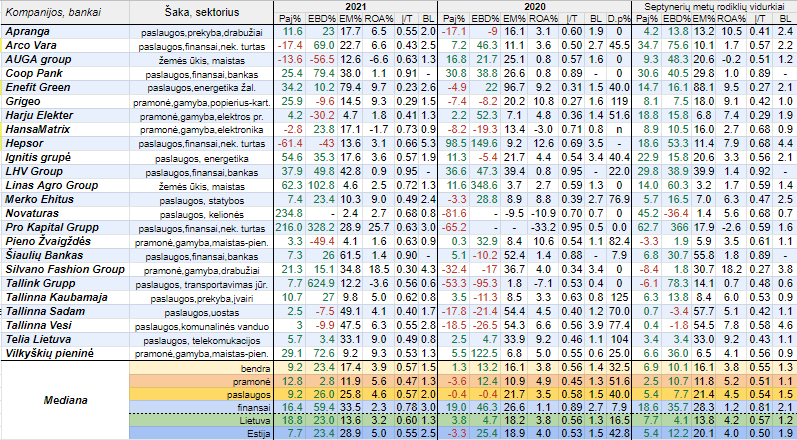Click sector 'pramonė,gamyba,elektros pr.' cell
This screenshot has height=440, width=797.
coord(202,116)
